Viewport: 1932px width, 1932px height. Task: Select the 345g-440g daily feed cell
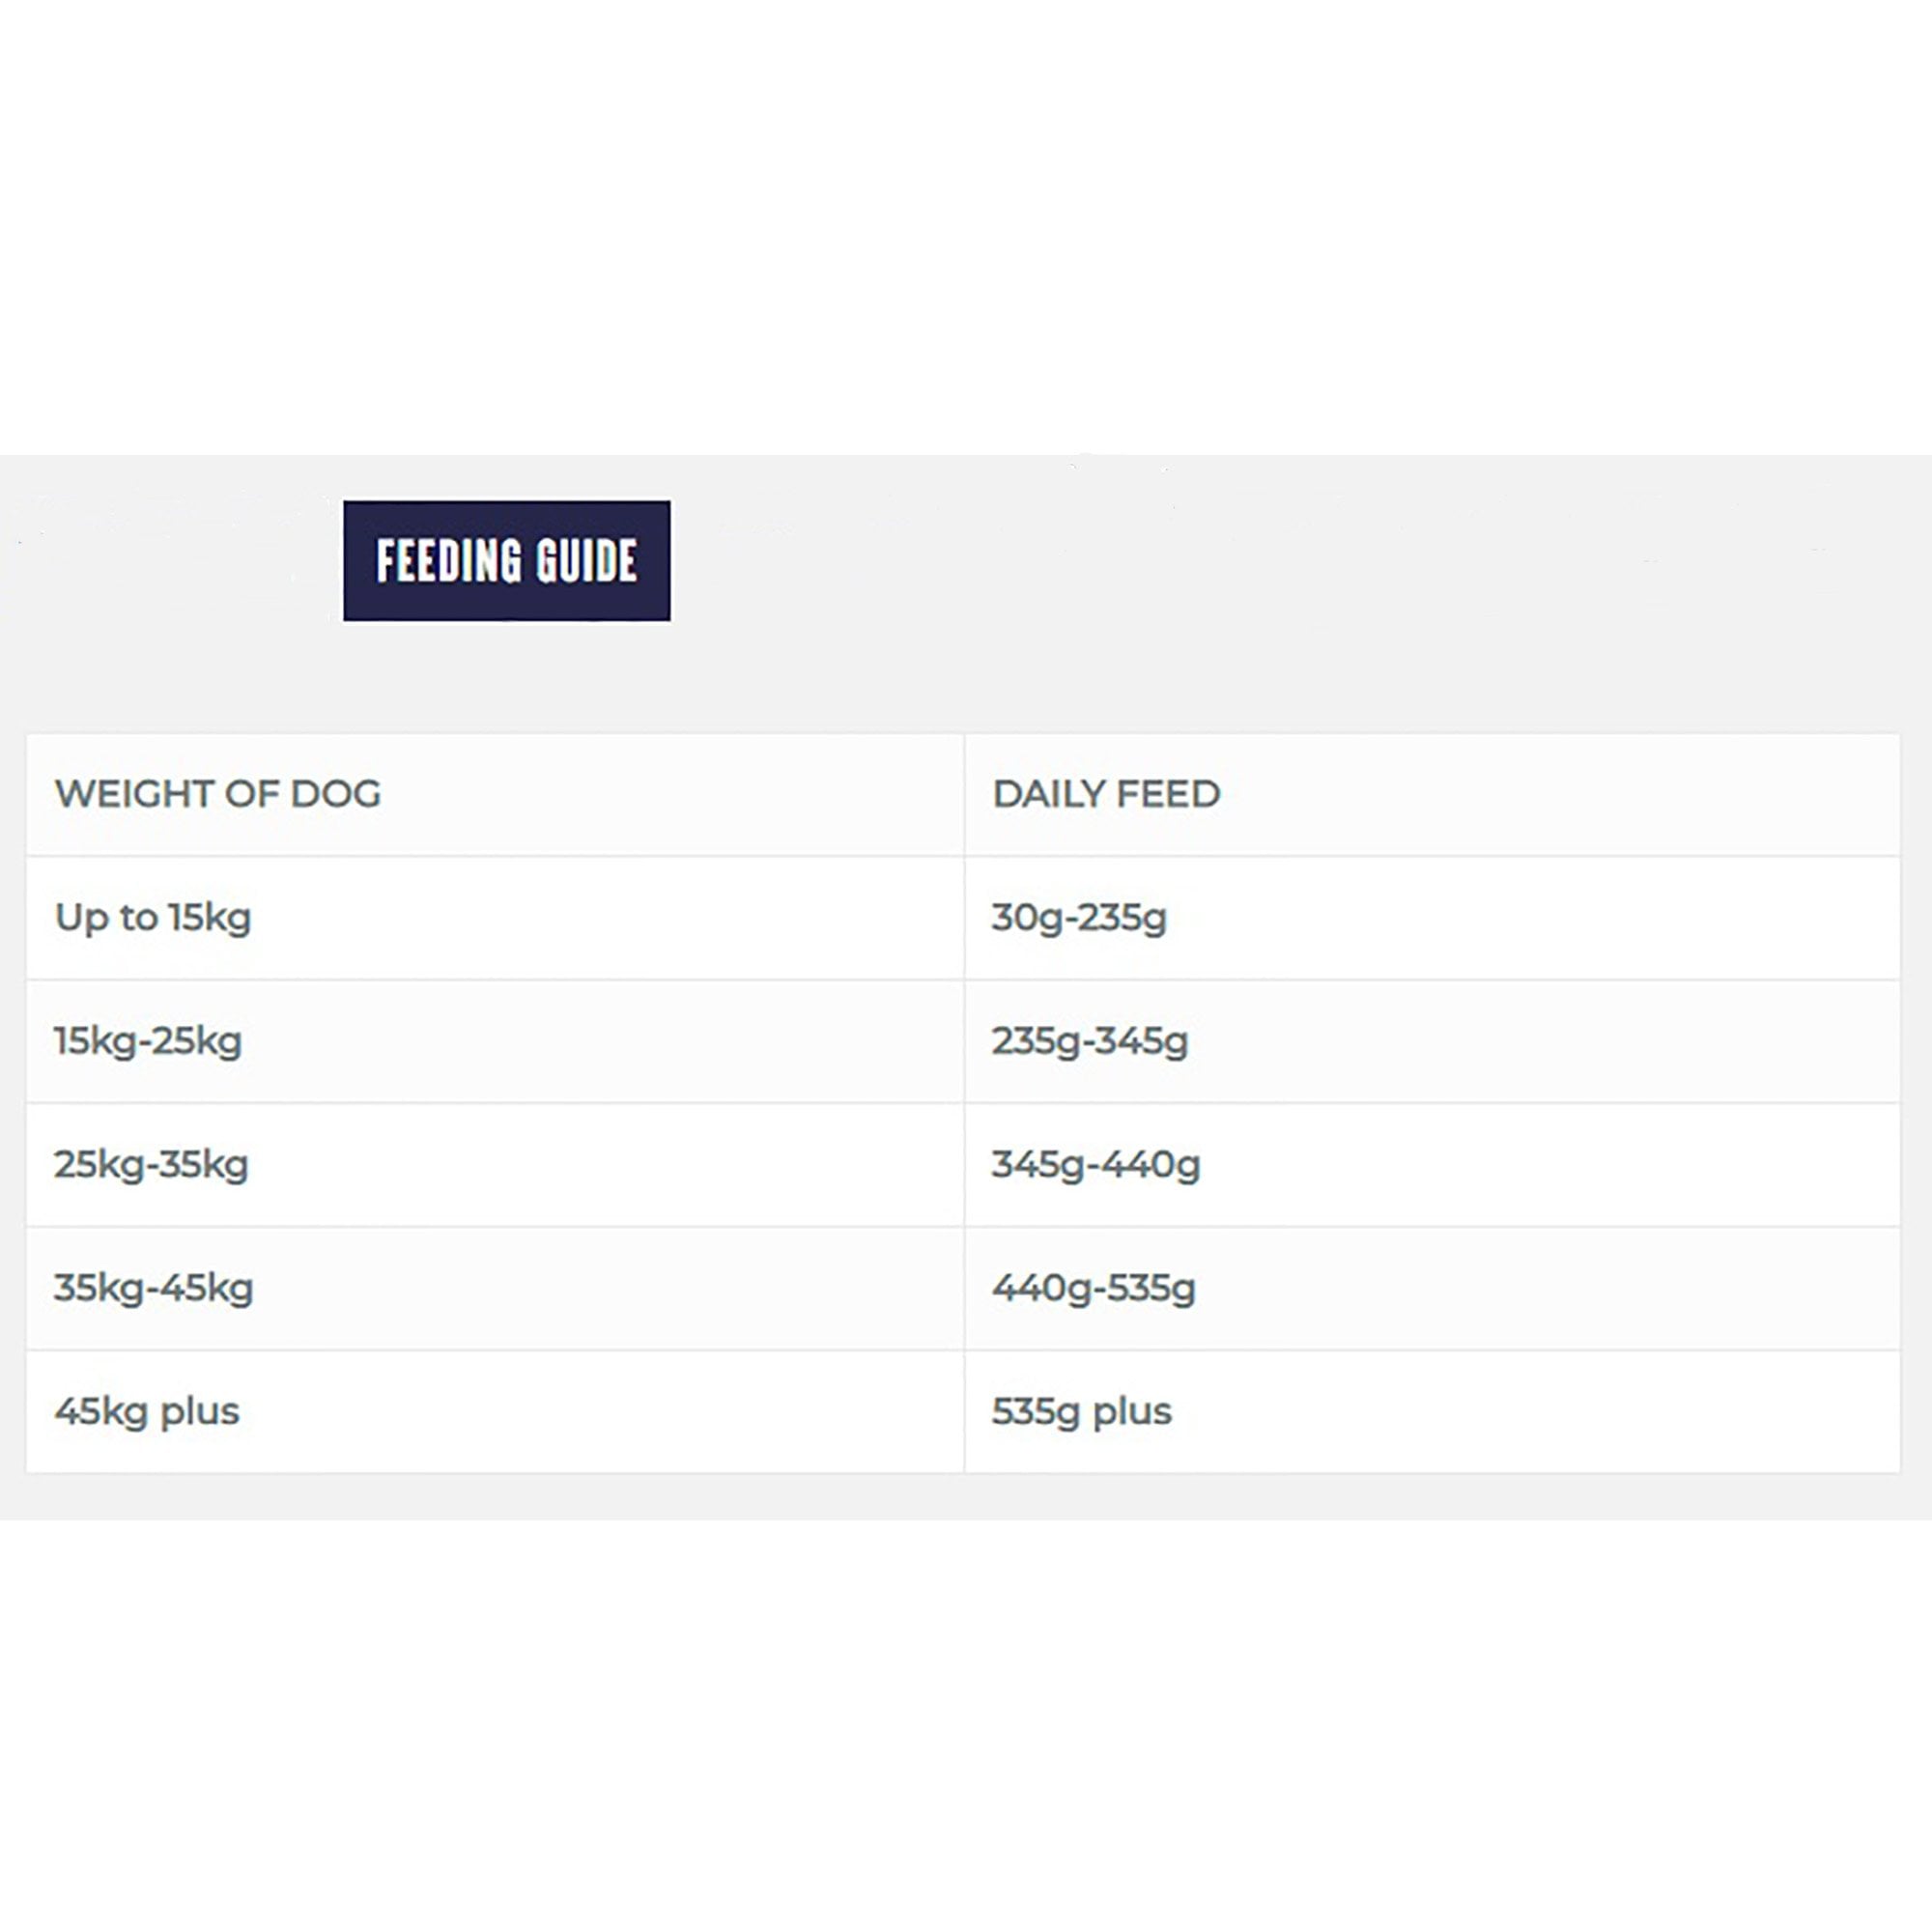click(x=1096, y=1165)
